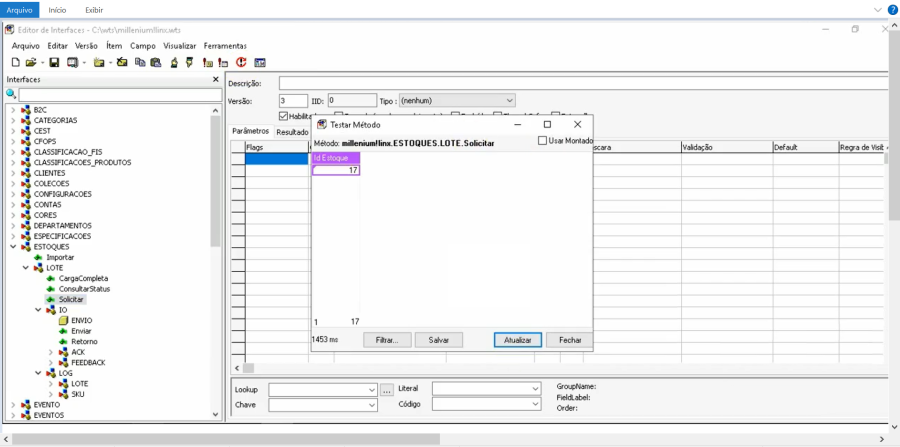Image resolution: width=900 pixels, height=447 pixels.
Task: Click the green Importar method icon
Action: pyautogui.click(x=39, y=258)
